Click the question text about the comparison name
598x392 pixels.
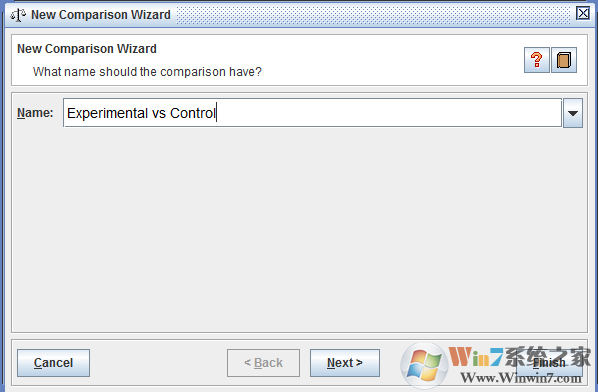[x=147, y=72]
